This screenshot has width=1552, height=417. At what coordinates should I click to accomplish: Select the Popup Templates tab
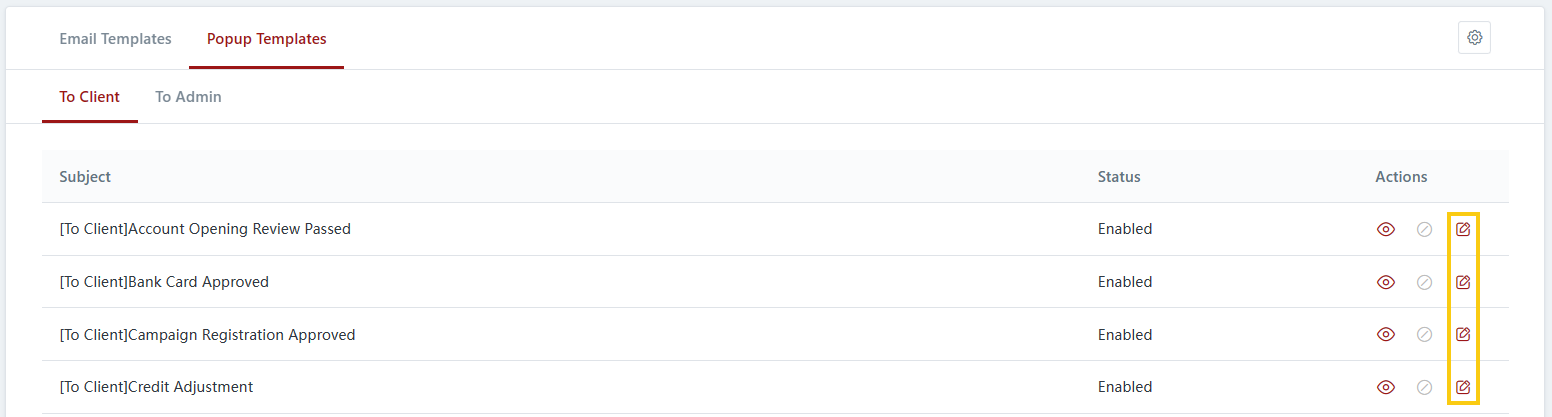click(x=266, y=39)
